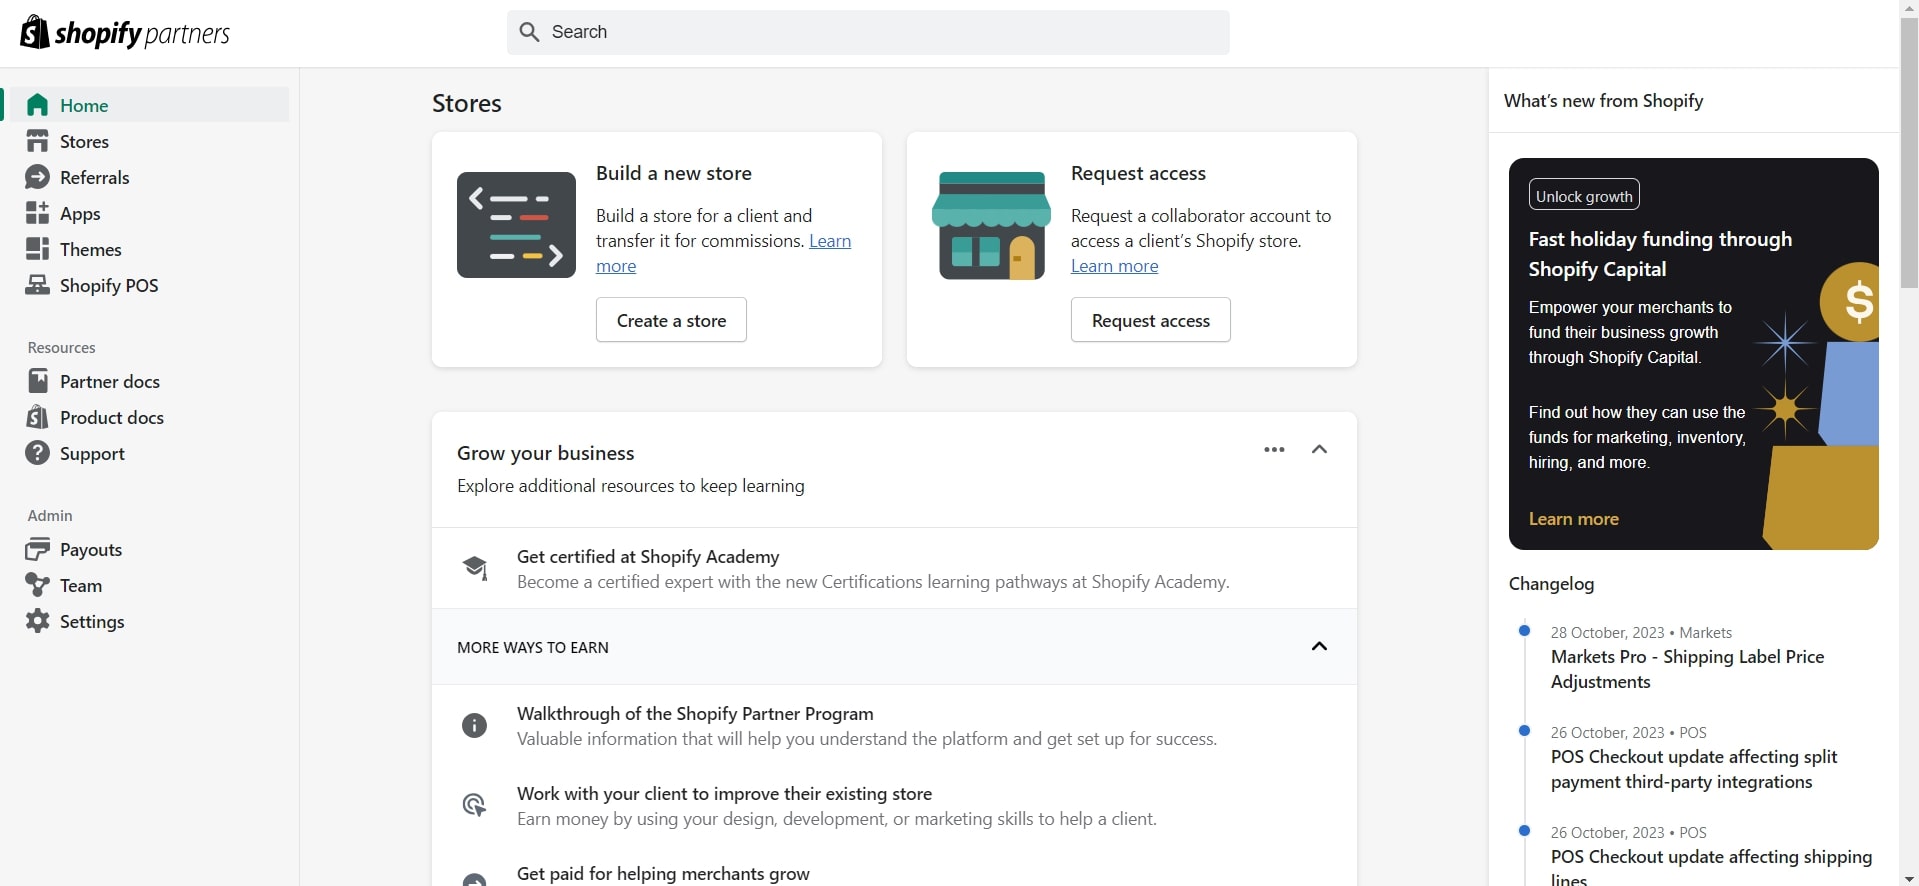Focus the Search input field
Screen dimensions: 1919x886
(868, 32)
